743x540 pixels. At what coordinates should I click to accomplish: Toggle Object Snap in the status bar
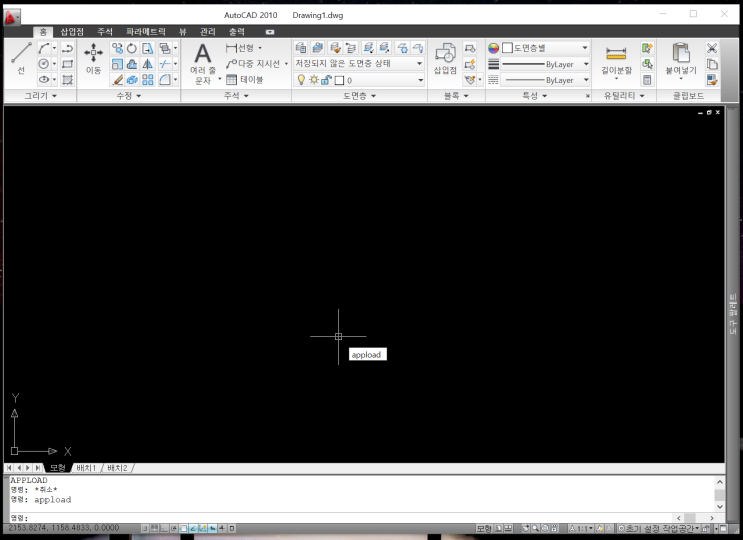[183, 528]
